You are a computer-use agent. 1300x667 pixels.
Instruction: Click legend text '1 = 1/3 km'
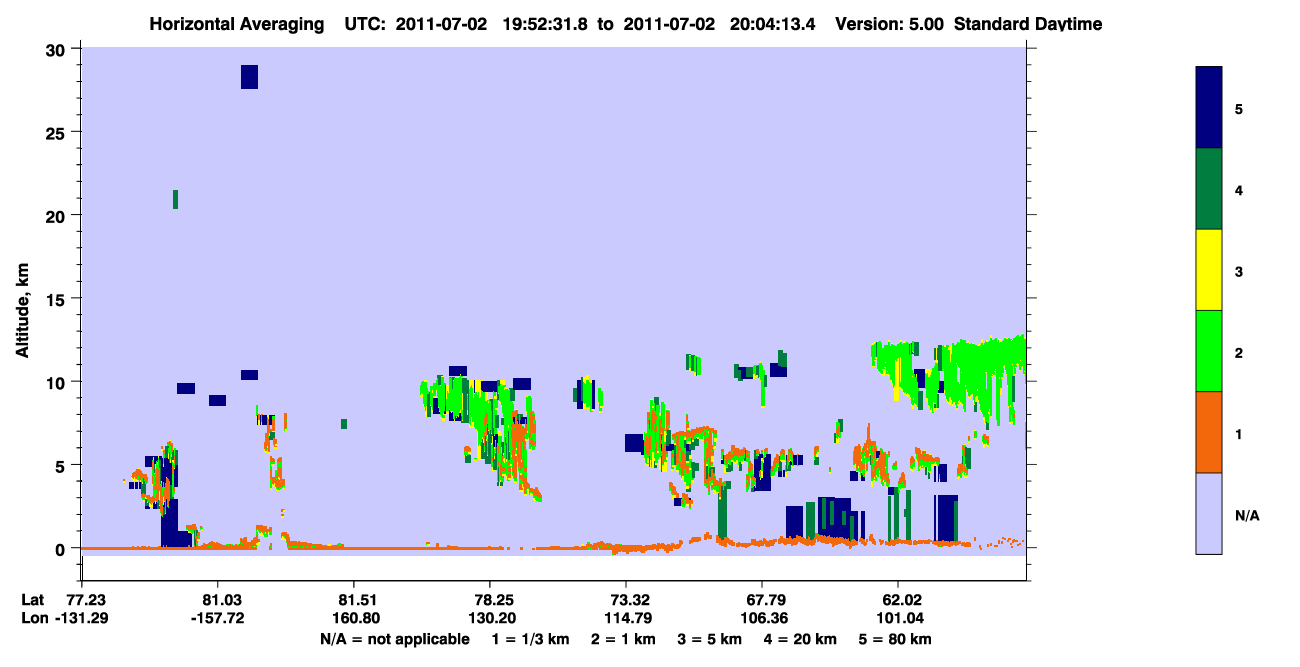529,639
